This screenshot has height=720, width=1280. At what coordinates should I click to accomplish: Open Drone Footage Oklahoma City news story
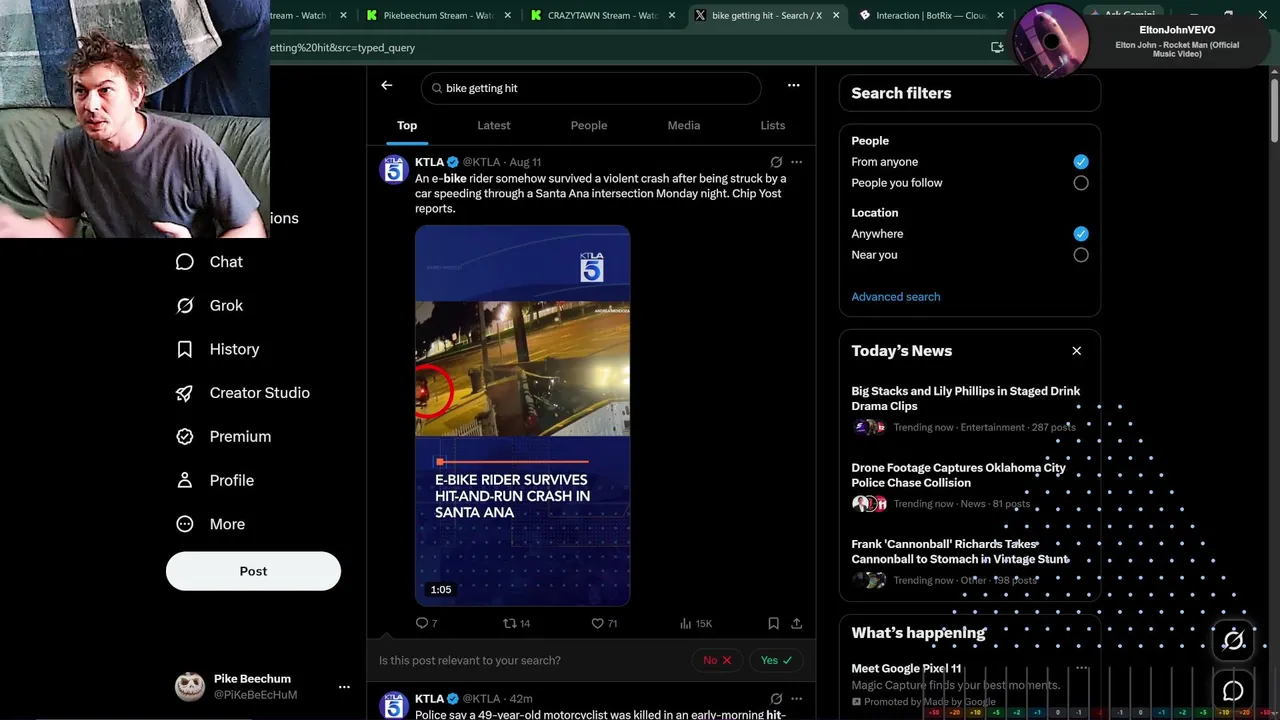969,486
